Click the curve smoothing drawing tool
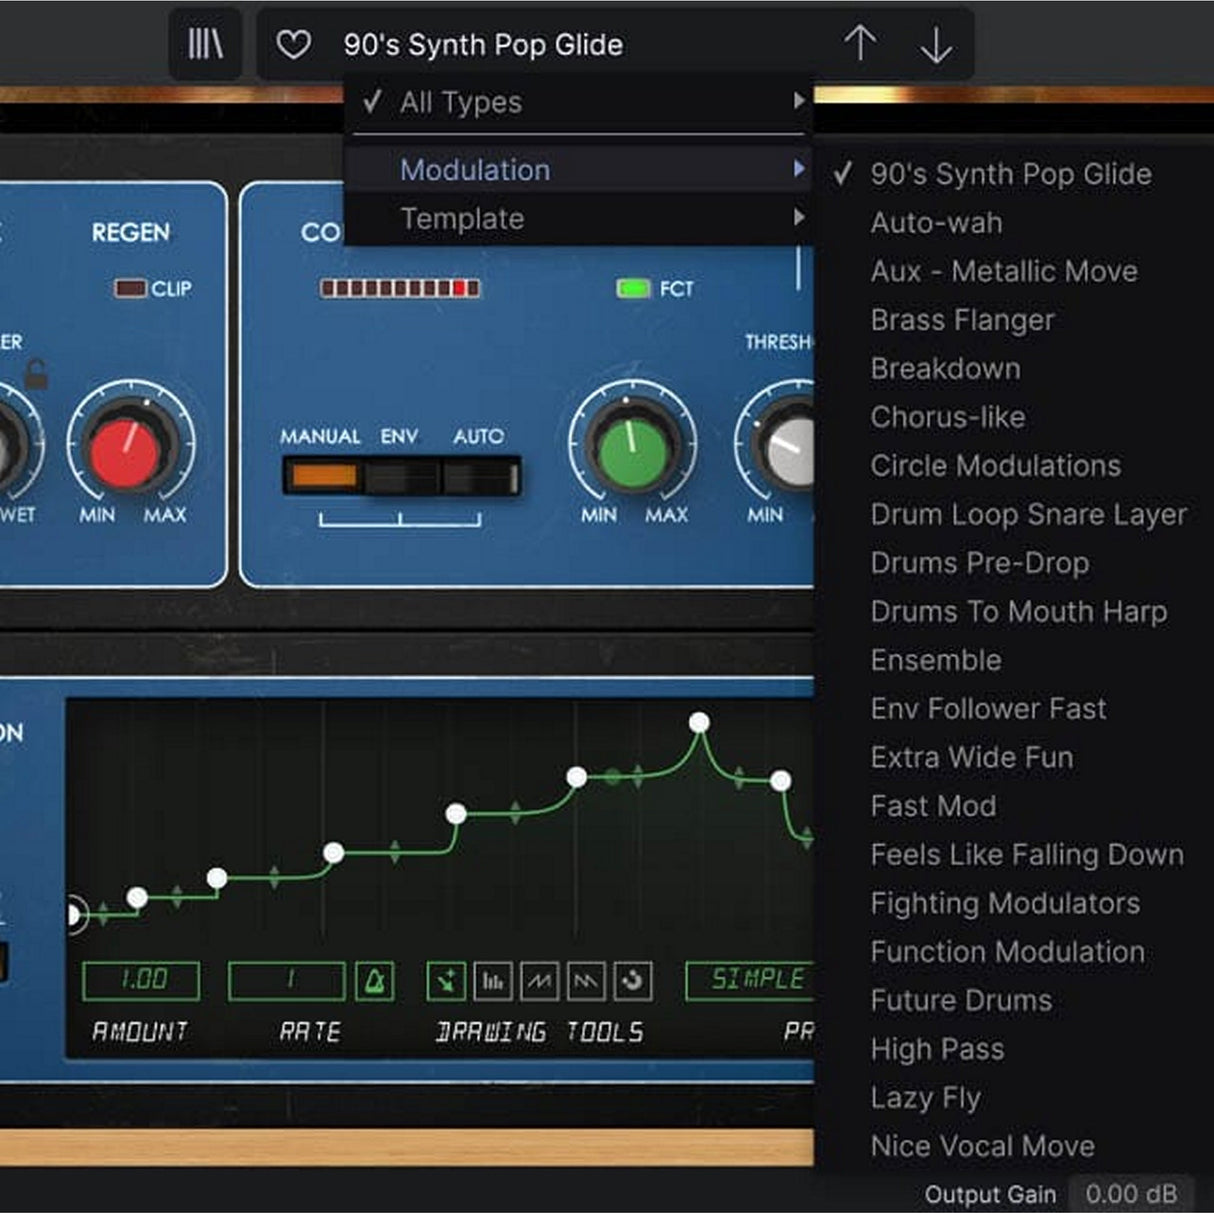 click(x=632, y=981)
